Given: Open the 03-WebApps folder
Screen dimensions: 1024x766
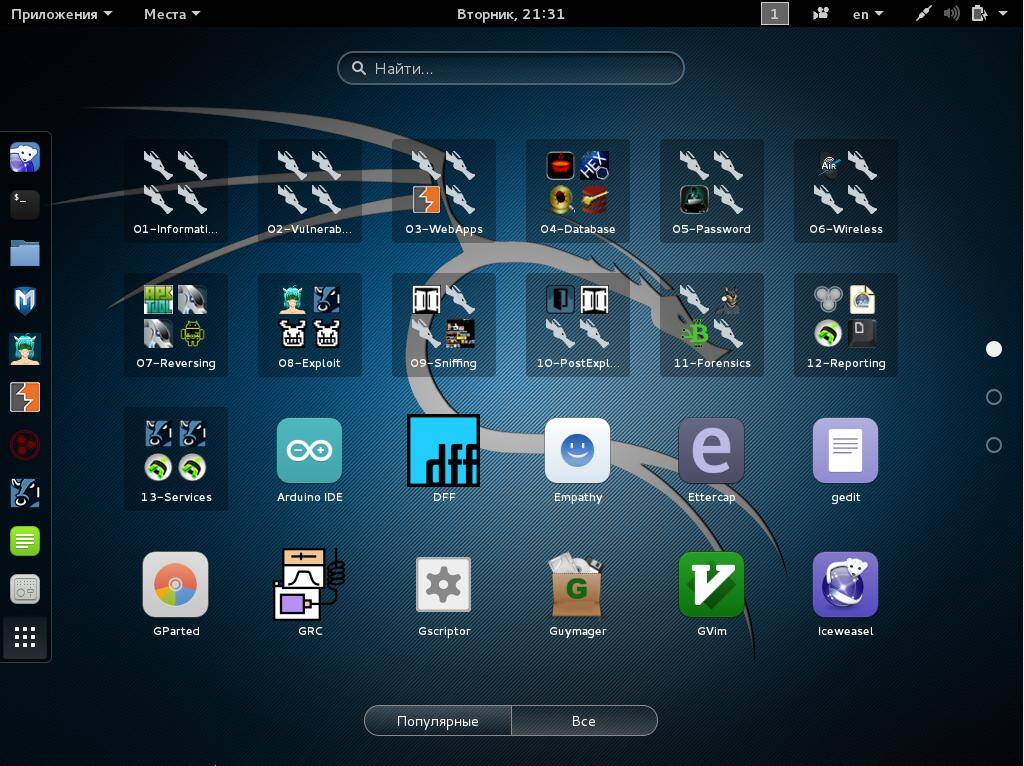Looking at the screenshot, I should (x=443, y=190).
